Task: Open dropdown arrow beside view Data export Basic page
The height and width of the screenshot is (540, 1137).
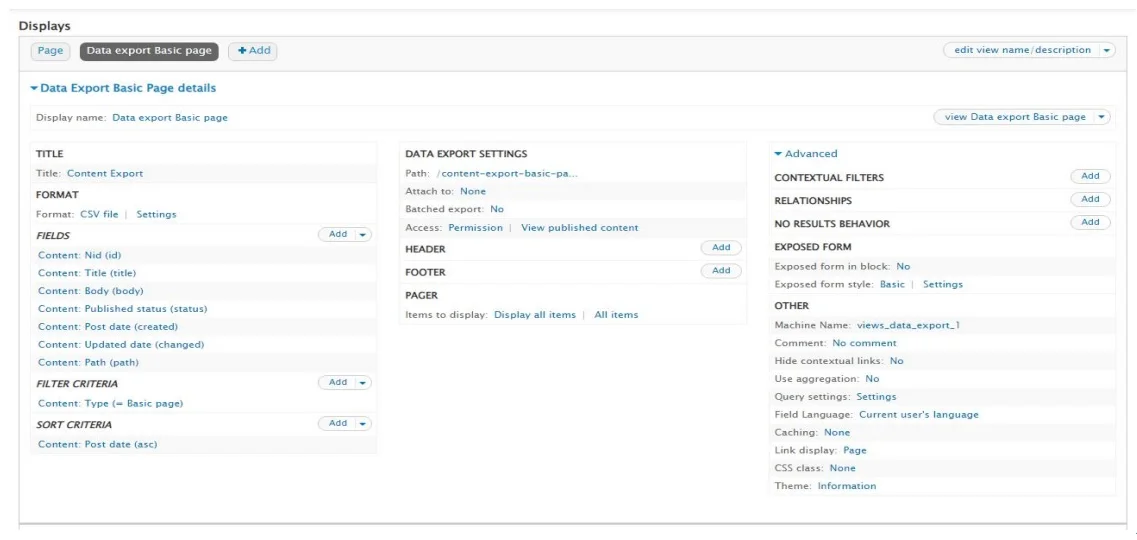Action: coord(1101,117)
